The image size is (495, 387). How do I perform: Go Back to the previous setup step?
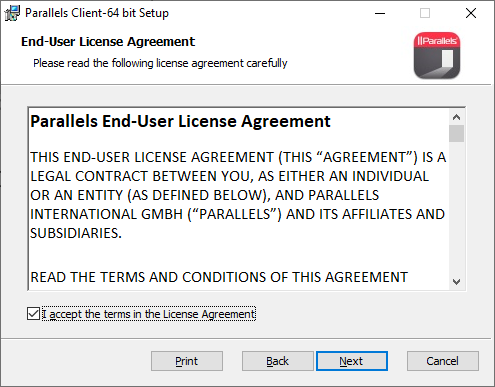(x=277, y=361)
